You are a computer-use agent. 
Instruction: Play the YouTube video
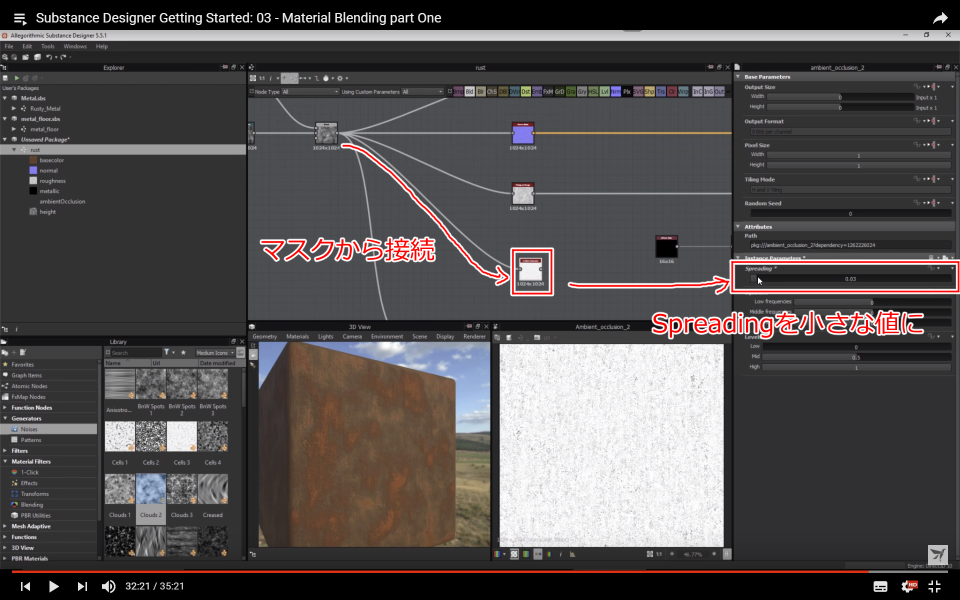point(53,587)
